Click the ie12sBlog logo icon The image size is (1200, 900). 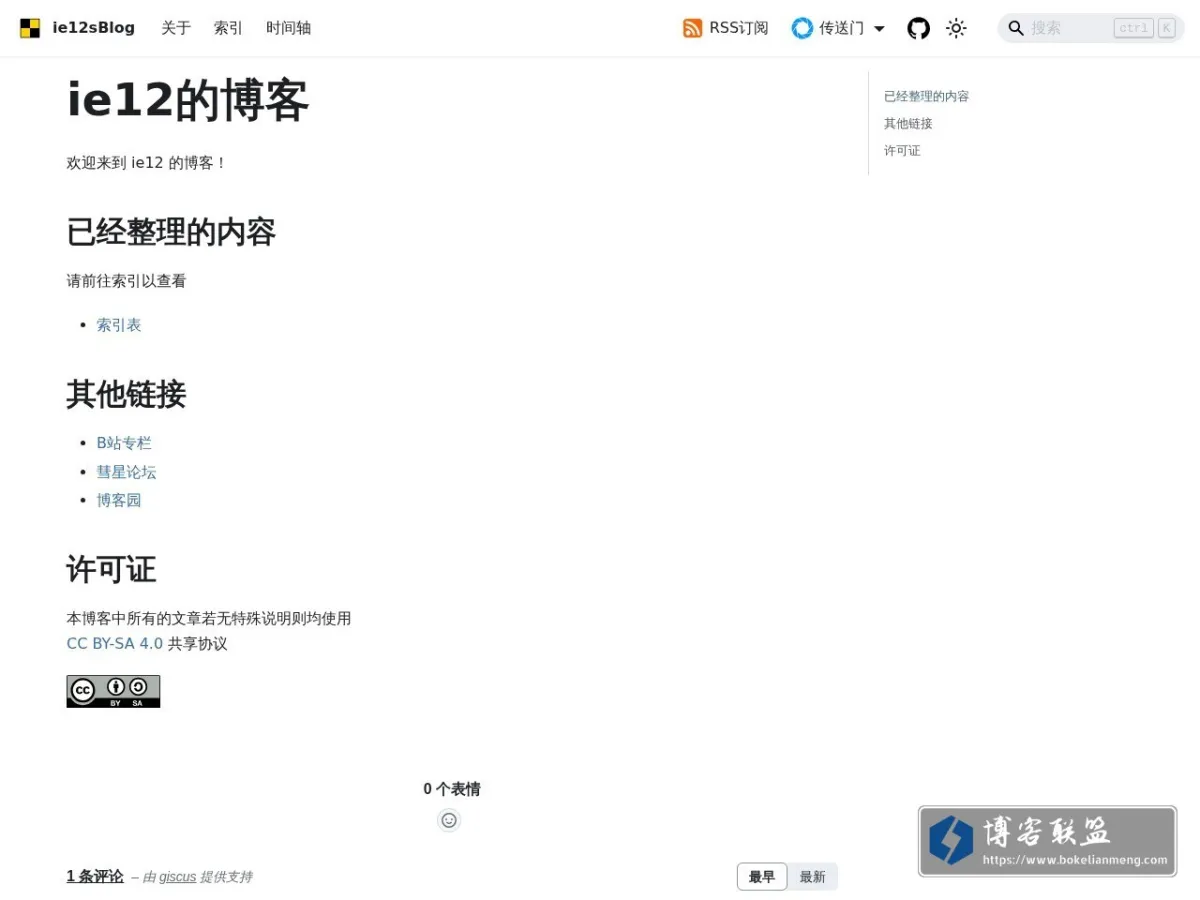coord(30,28)
